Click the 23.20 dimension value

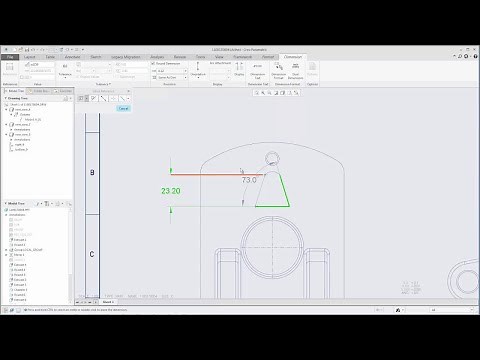tap(171, 191)
